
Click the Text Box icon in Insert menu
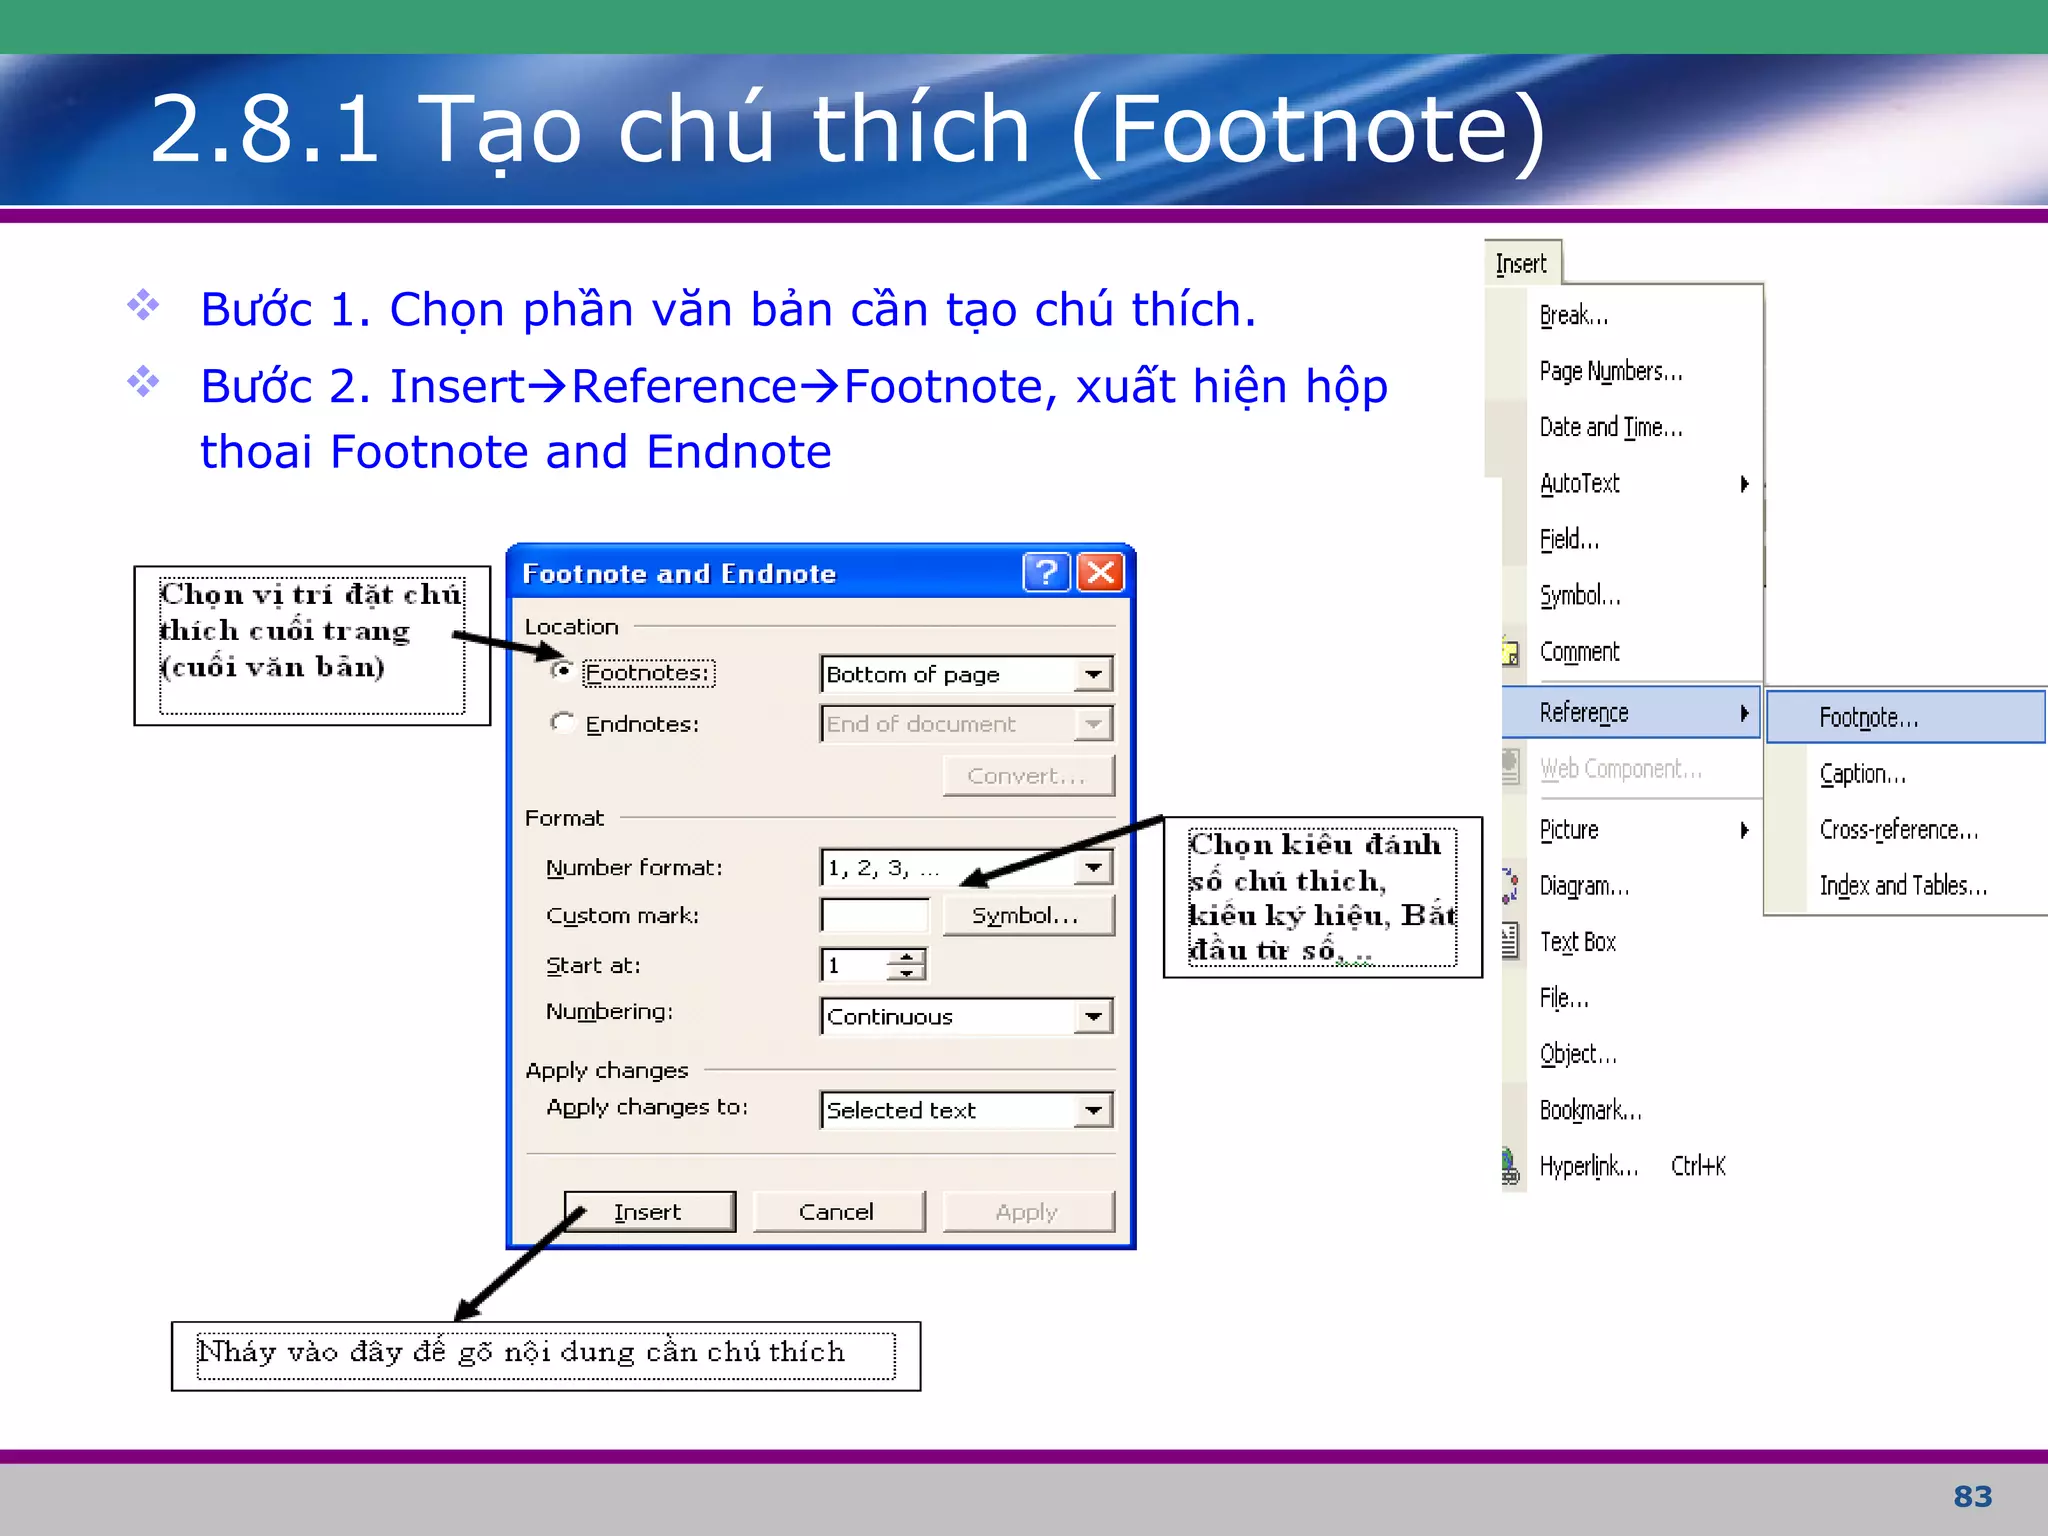1511,942
